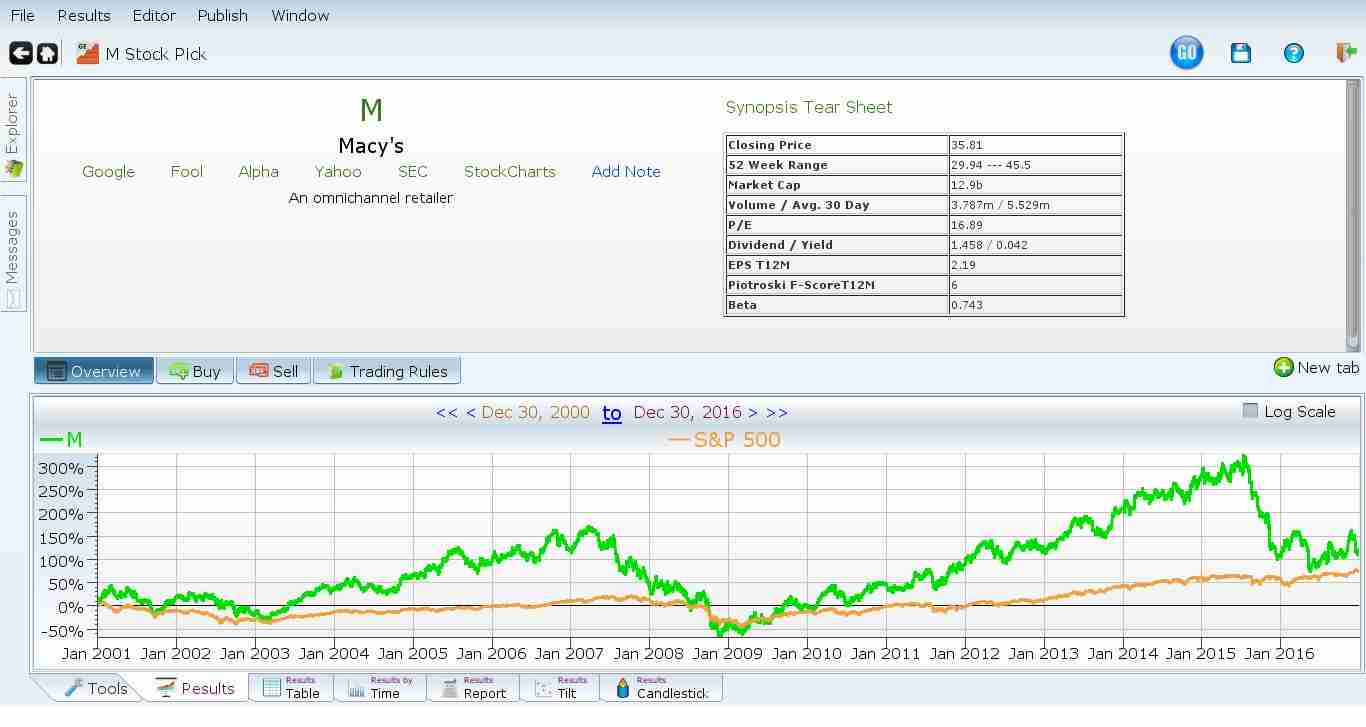Viewport: 1366px width, 727px height.
Task: Open the Results by Time tab
Action: (x=380, y=688)
